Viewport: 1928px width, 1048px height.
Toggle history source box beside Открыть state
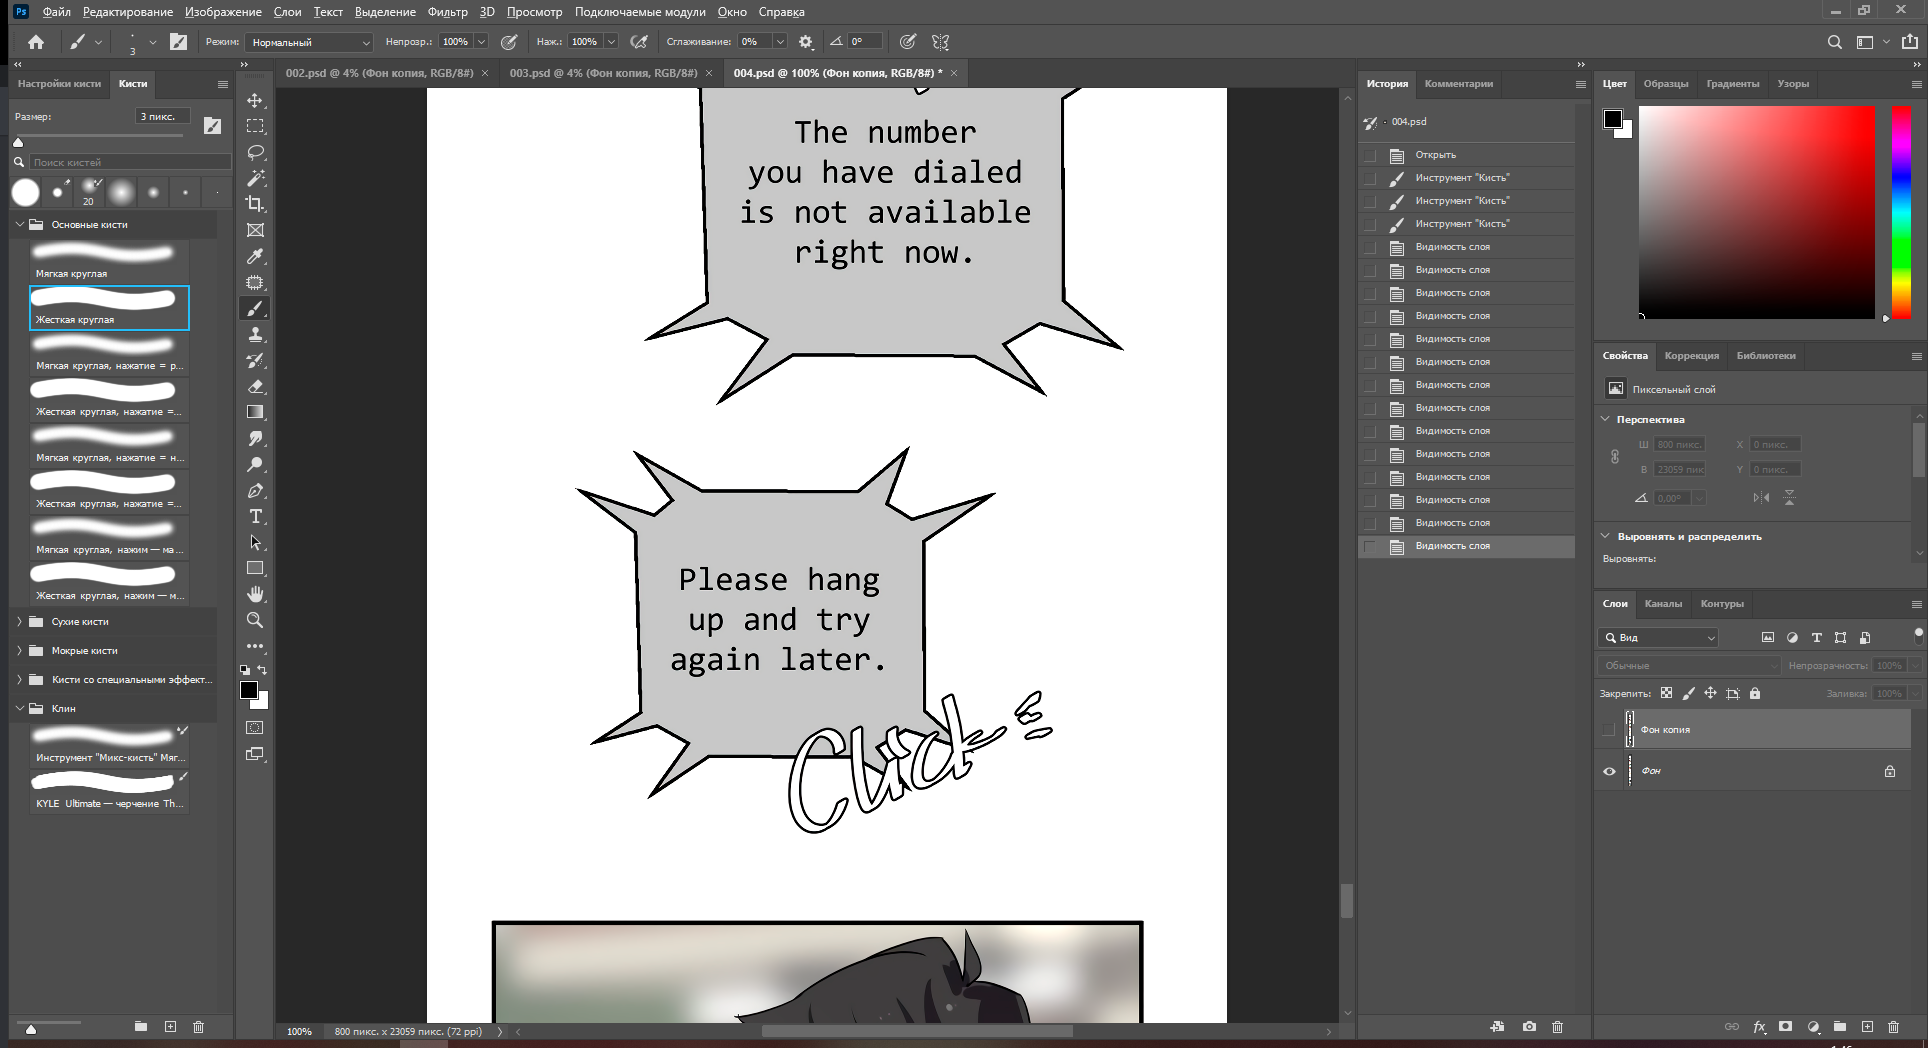[1370, 155]
